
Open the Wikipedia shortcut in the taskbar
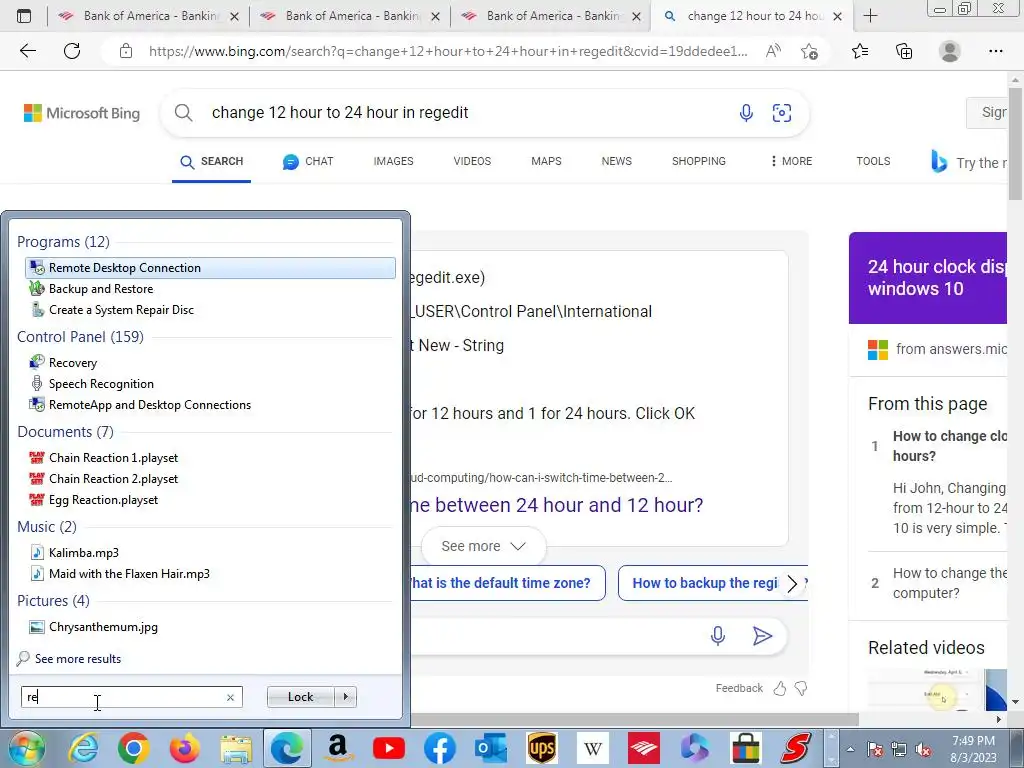tap(593, 748)
